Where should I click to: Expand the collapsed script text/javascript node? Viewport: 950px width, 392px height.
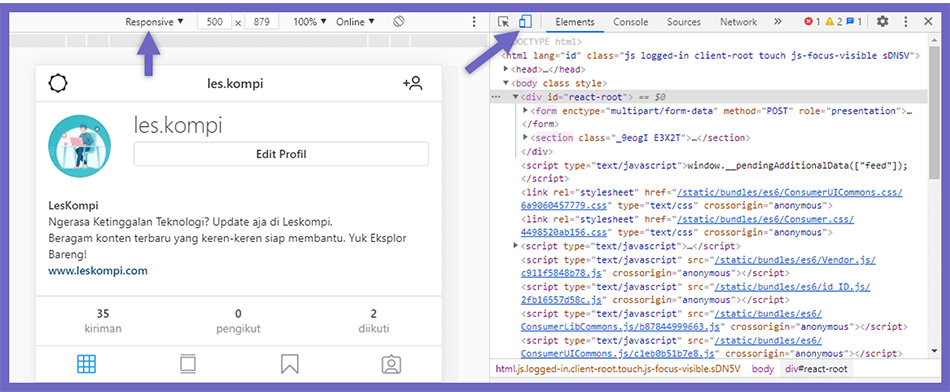(x=516, y=245)
